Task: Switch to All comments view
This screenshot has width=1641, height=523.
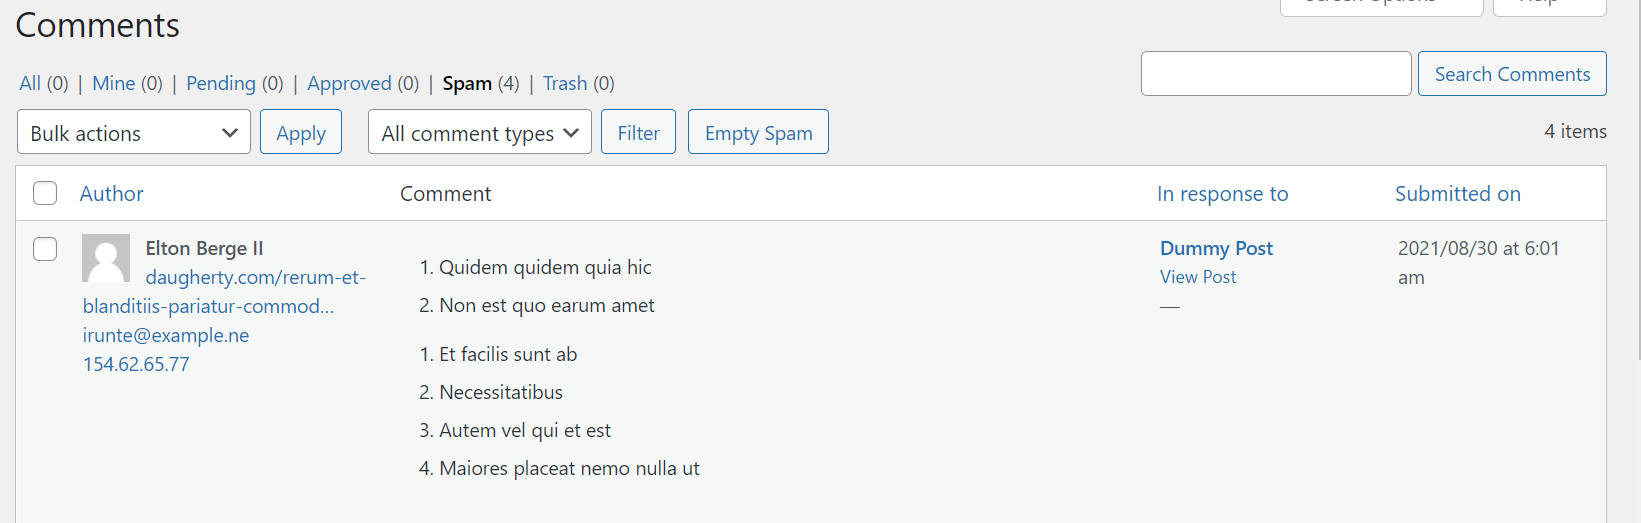Action: [x=30, y=83]
